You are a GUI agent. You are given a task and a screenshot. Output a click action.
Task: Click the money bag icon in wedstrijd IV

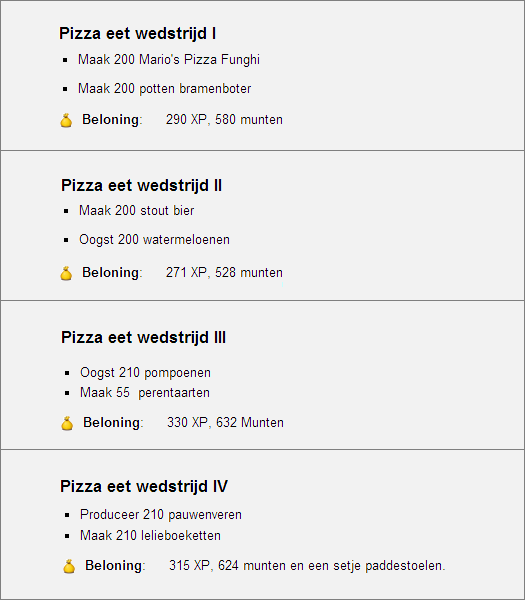coord(69,566)
